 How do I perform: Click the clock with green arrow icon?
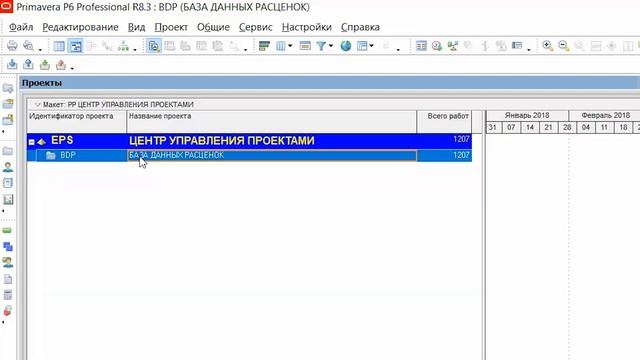coord(437,46)
